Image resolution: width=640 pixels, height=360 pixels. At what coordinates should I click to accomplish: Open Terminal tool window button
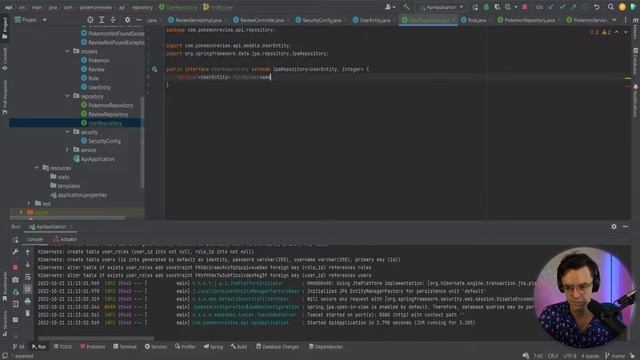click(125, 347)
